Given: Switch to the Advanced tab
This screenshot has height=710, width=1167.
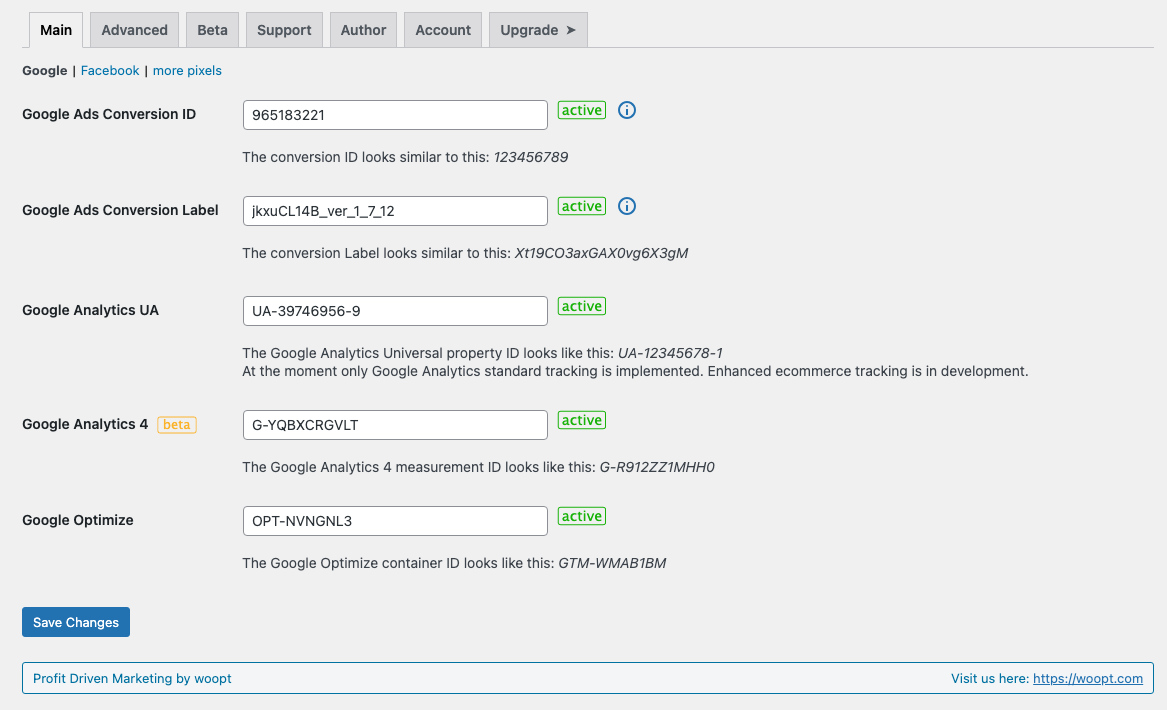Looking at the screenshot, I should tap(133, 30).
